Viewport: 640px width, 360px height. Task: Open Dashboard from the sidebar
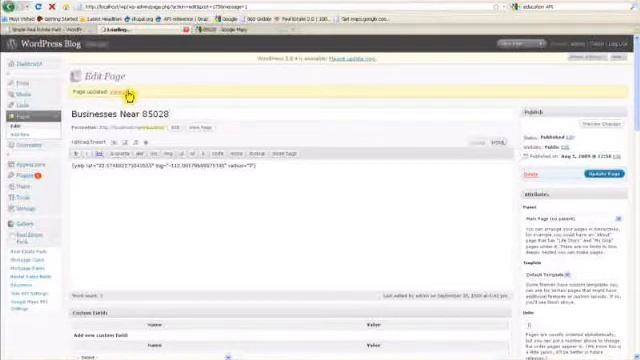click(29, 64)
